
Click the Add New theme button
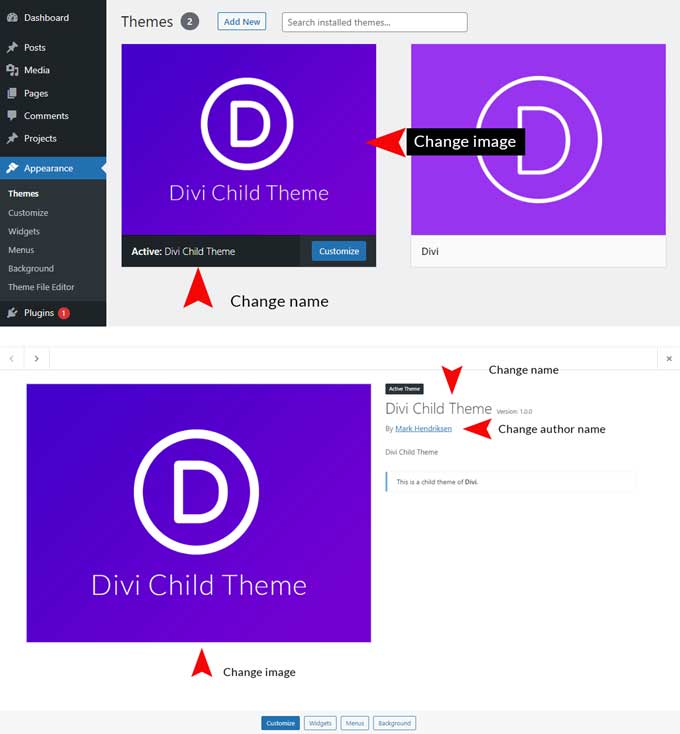click(241, 22)
